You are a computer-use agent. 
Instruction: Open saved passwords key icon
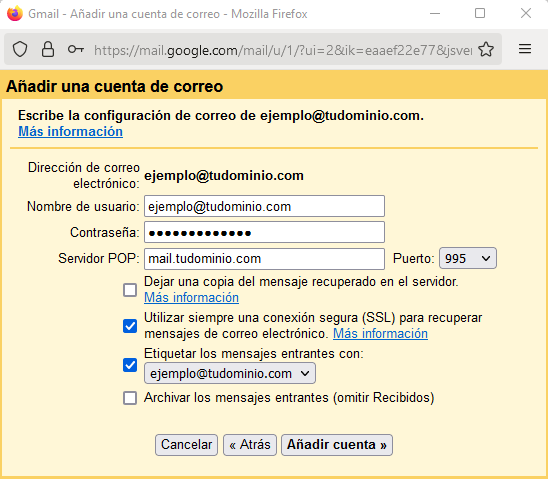click(76, 49)
